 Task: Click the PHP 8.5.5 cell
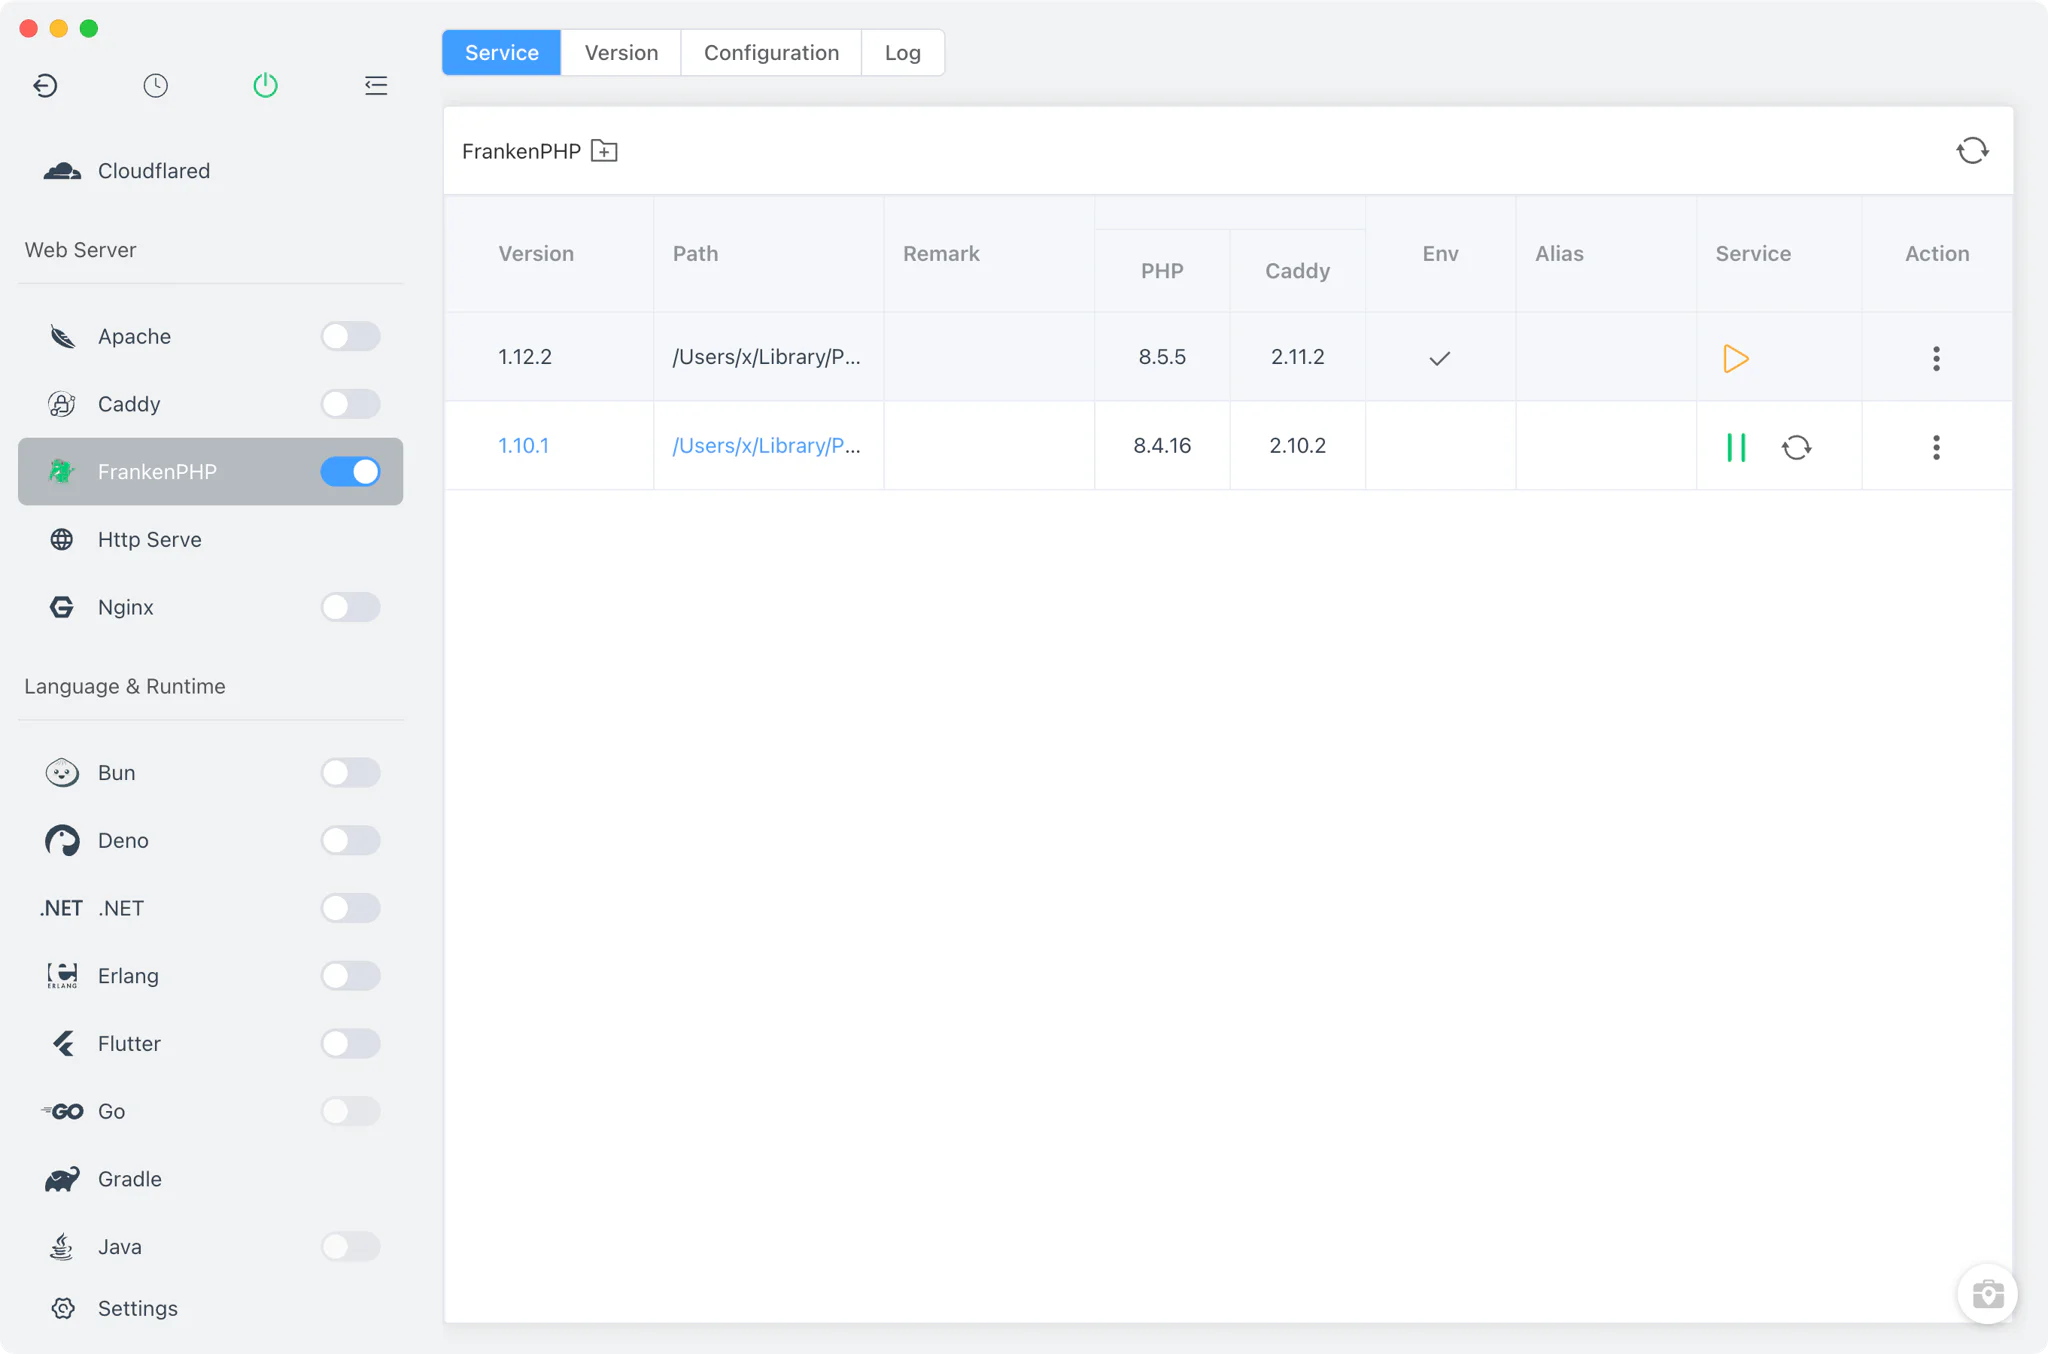(1162, 357)
